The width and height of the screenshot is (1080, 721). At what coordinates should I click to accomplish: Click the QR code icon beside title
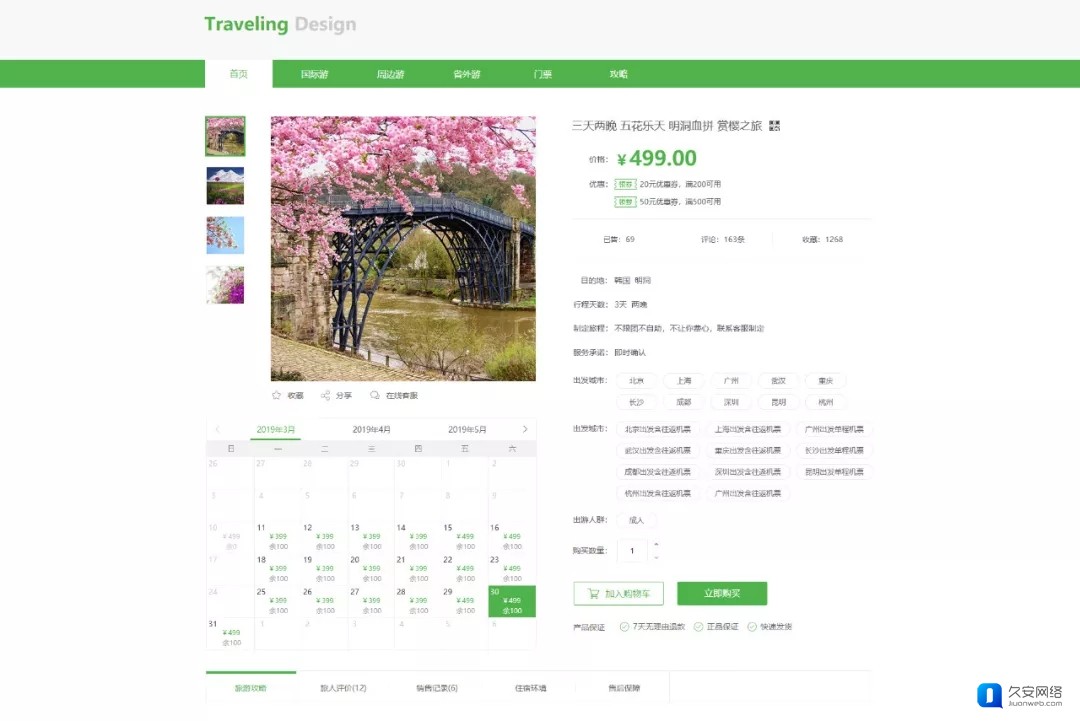pos(774,126)
